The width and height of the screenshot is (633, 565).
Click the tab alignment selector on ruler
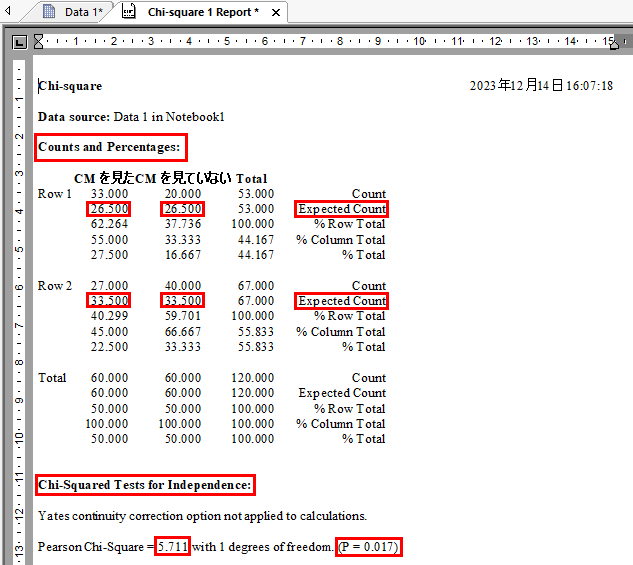pos(19,42)
